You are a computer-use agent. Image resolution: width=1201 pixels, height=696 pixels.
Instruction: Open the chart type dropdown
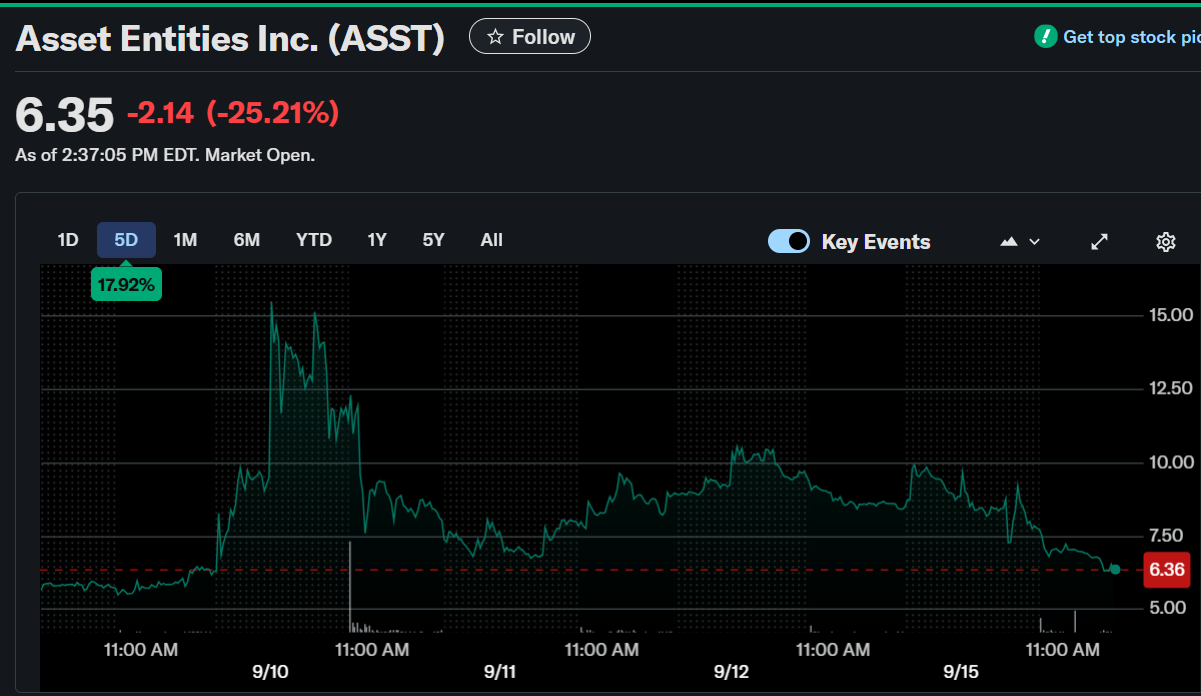[1020, 241]
